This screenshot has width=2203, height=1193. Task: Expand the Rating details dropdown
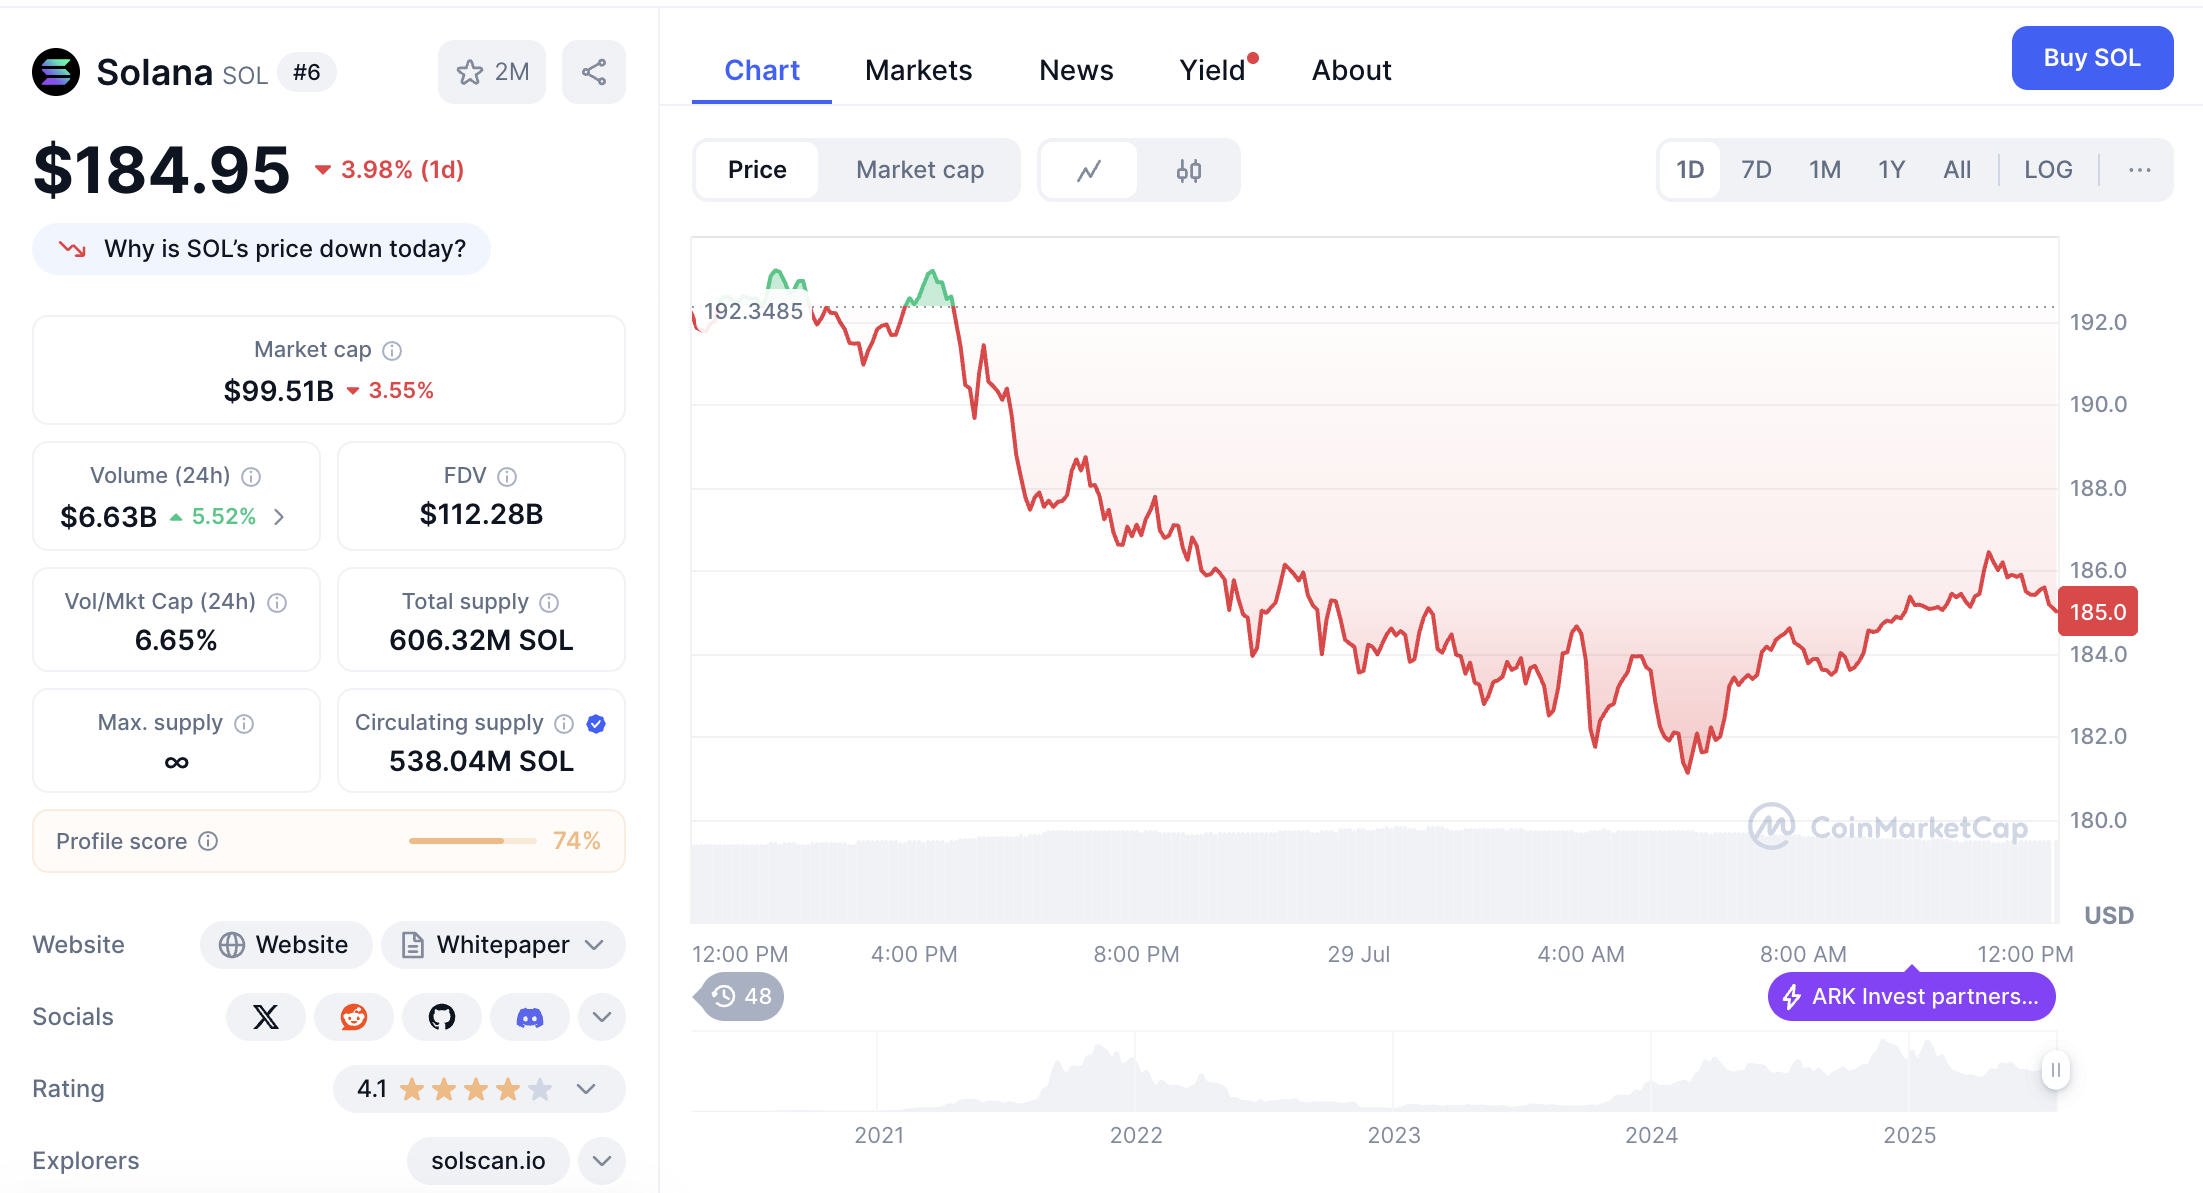point(586,1089)
